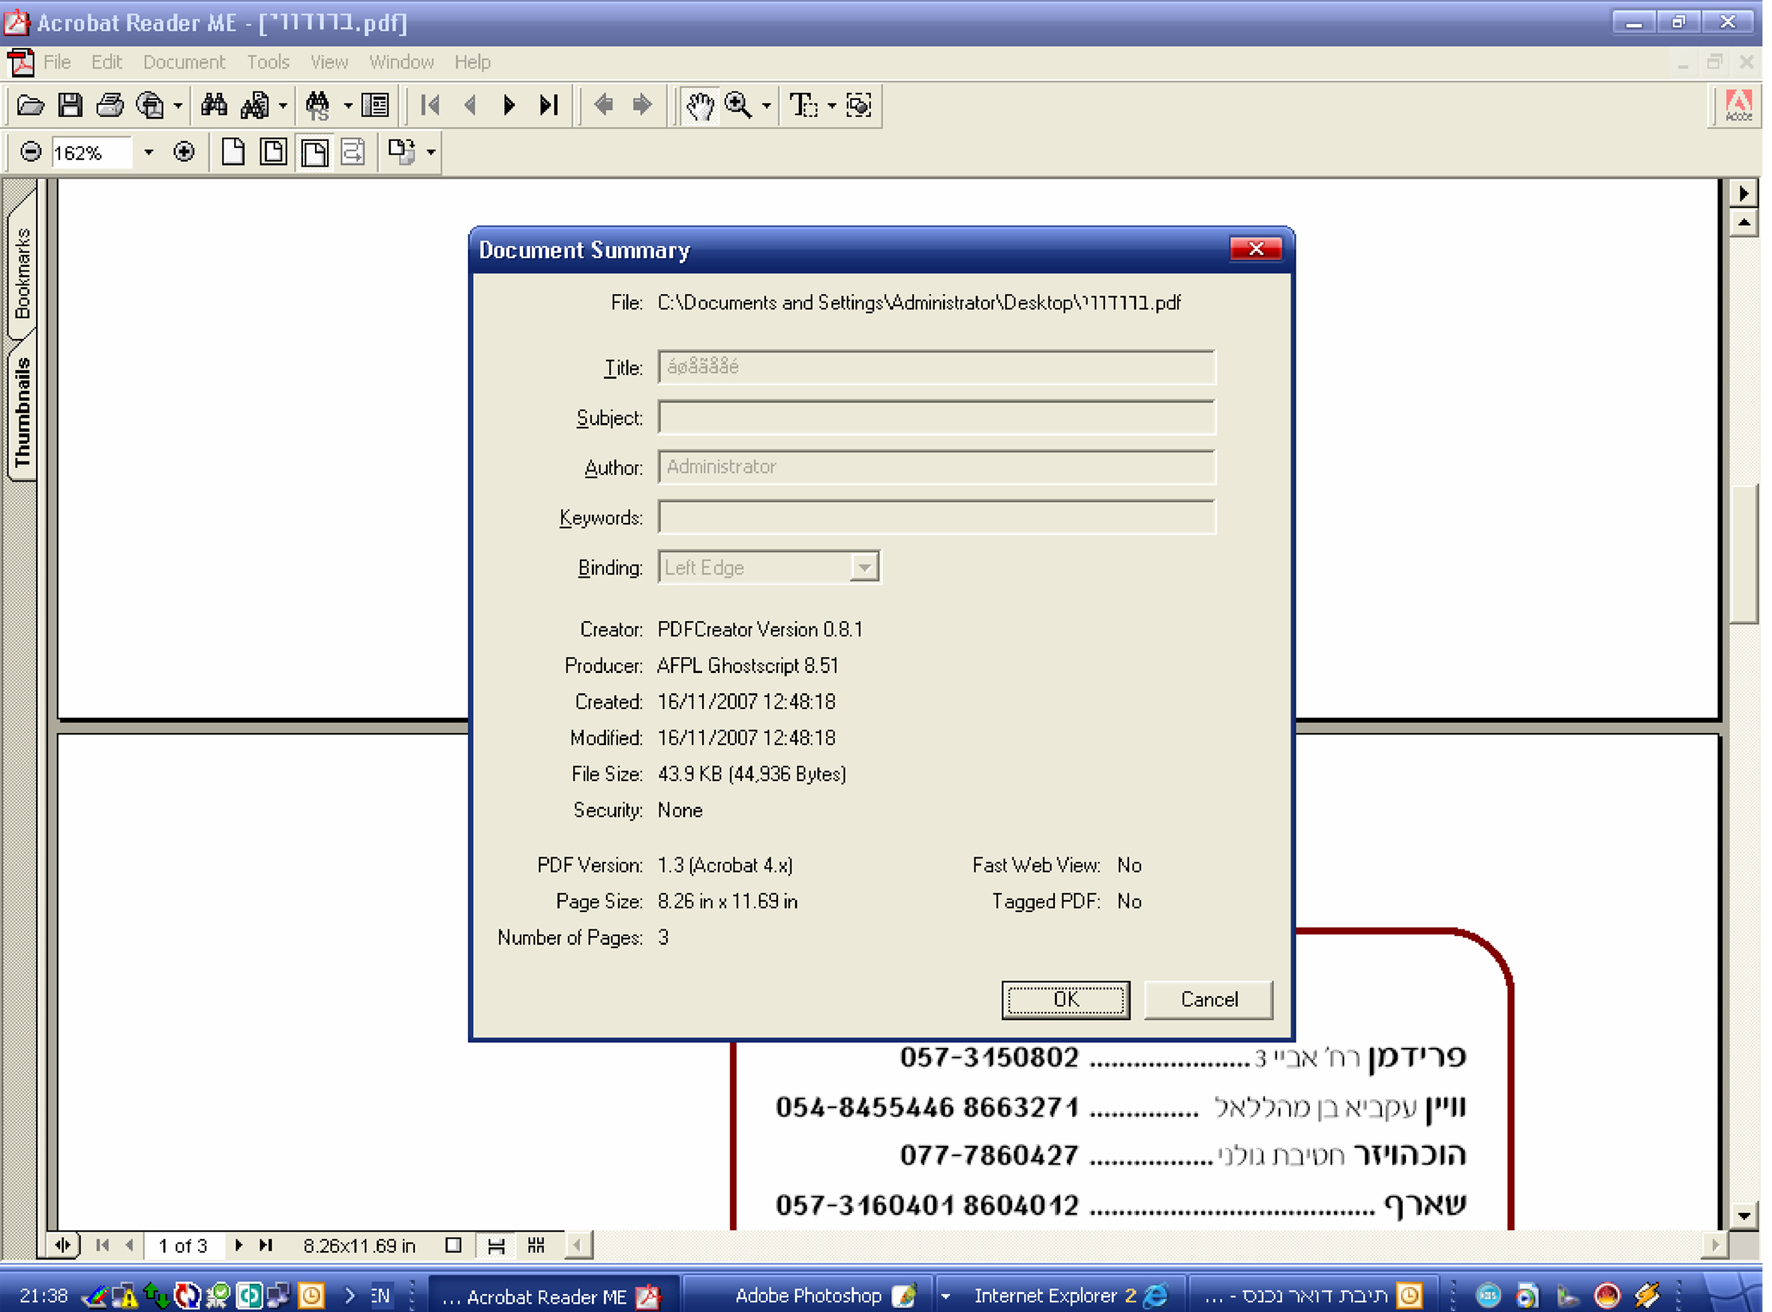The height and width of the screenshot is (1312, 1772).
Task: Open the Tools menu
Action: click(x=268, y=62)
